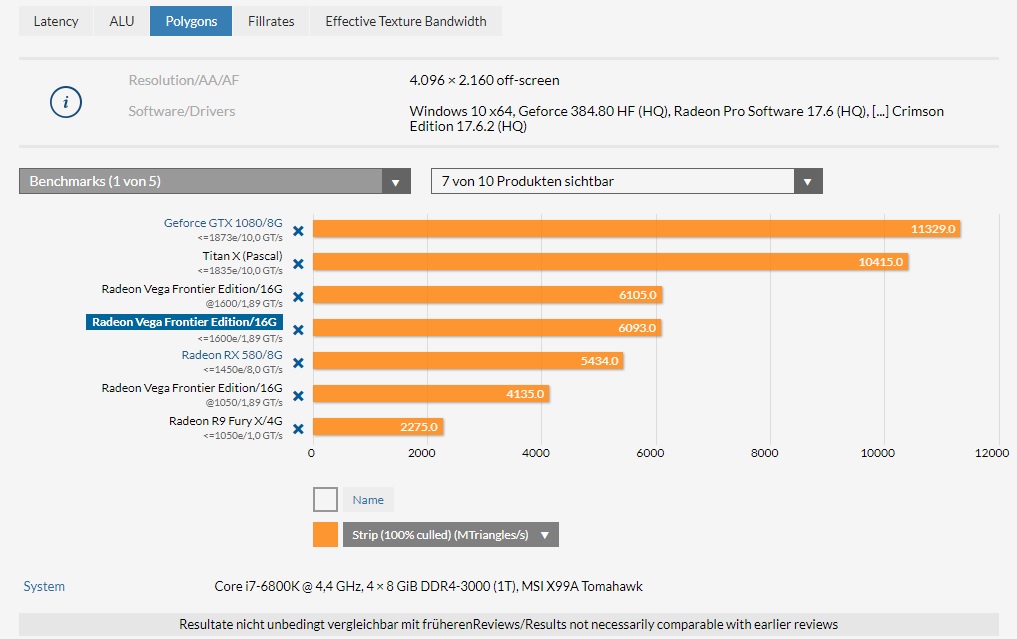Click the 10415.0 bar for Titan X
The image size is (1017, 639).
click(x=610, y=261)
